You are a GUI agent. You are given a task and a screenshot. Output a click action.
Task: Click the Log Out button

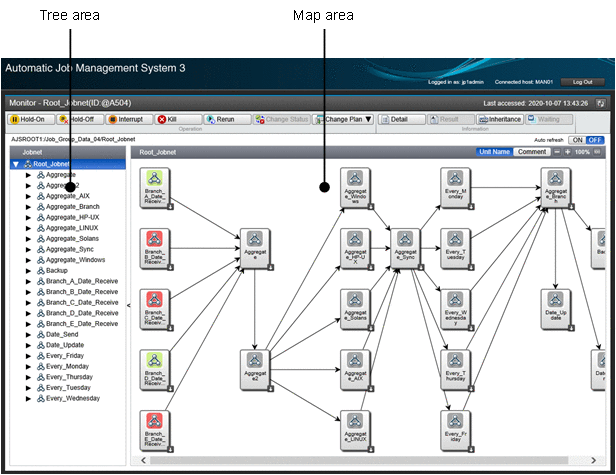pyautogui.click(x=581, y=82)
